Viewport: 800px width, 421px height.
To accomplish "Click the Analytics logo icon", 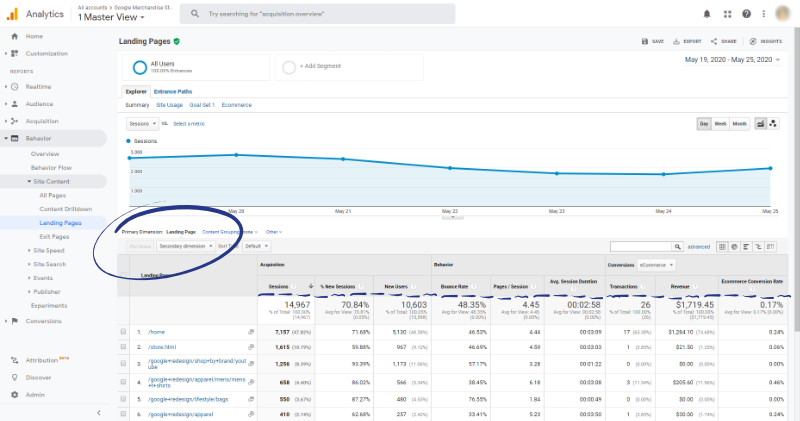I will 12,14.
